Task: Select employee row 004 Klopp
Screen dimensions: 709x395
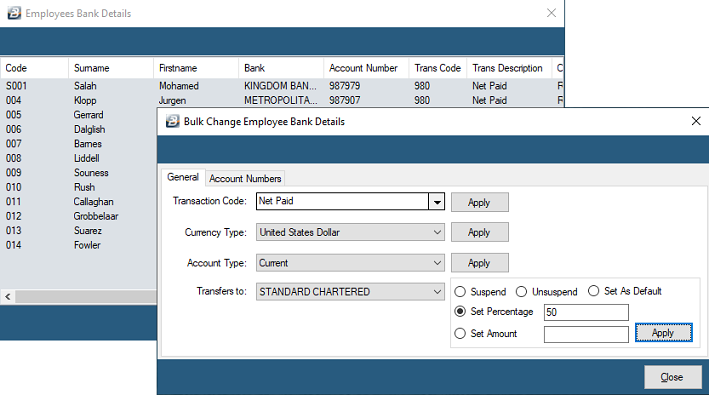Action: [282, 100]
